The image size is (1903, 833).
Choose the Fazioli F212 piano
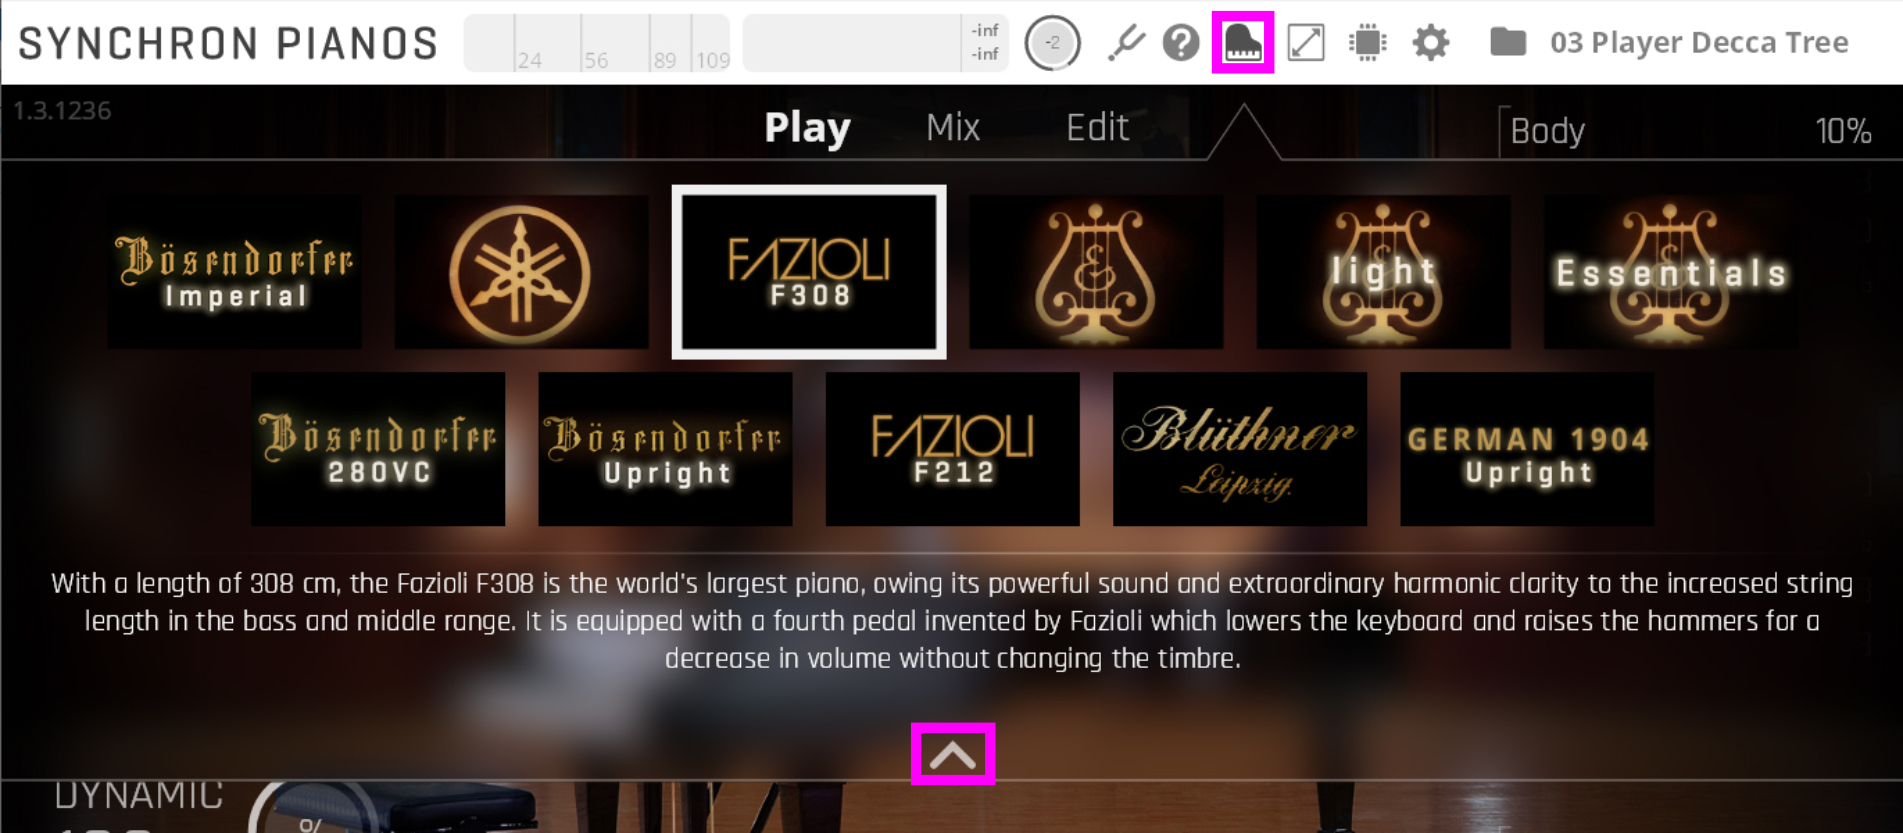[x=953, y=449]
